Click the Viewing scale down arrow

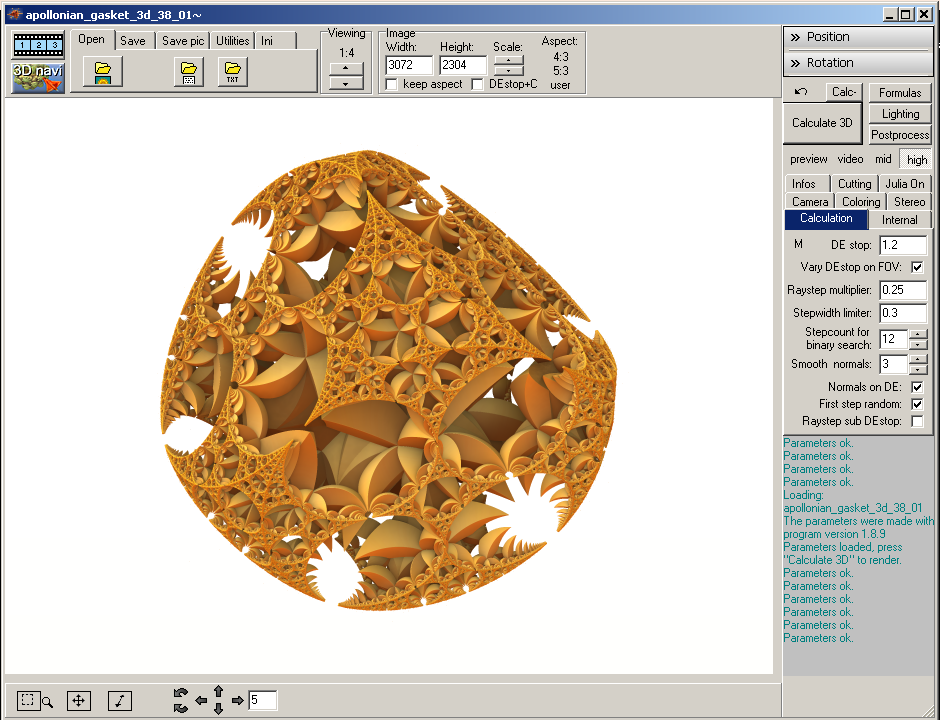pos(346,84)
